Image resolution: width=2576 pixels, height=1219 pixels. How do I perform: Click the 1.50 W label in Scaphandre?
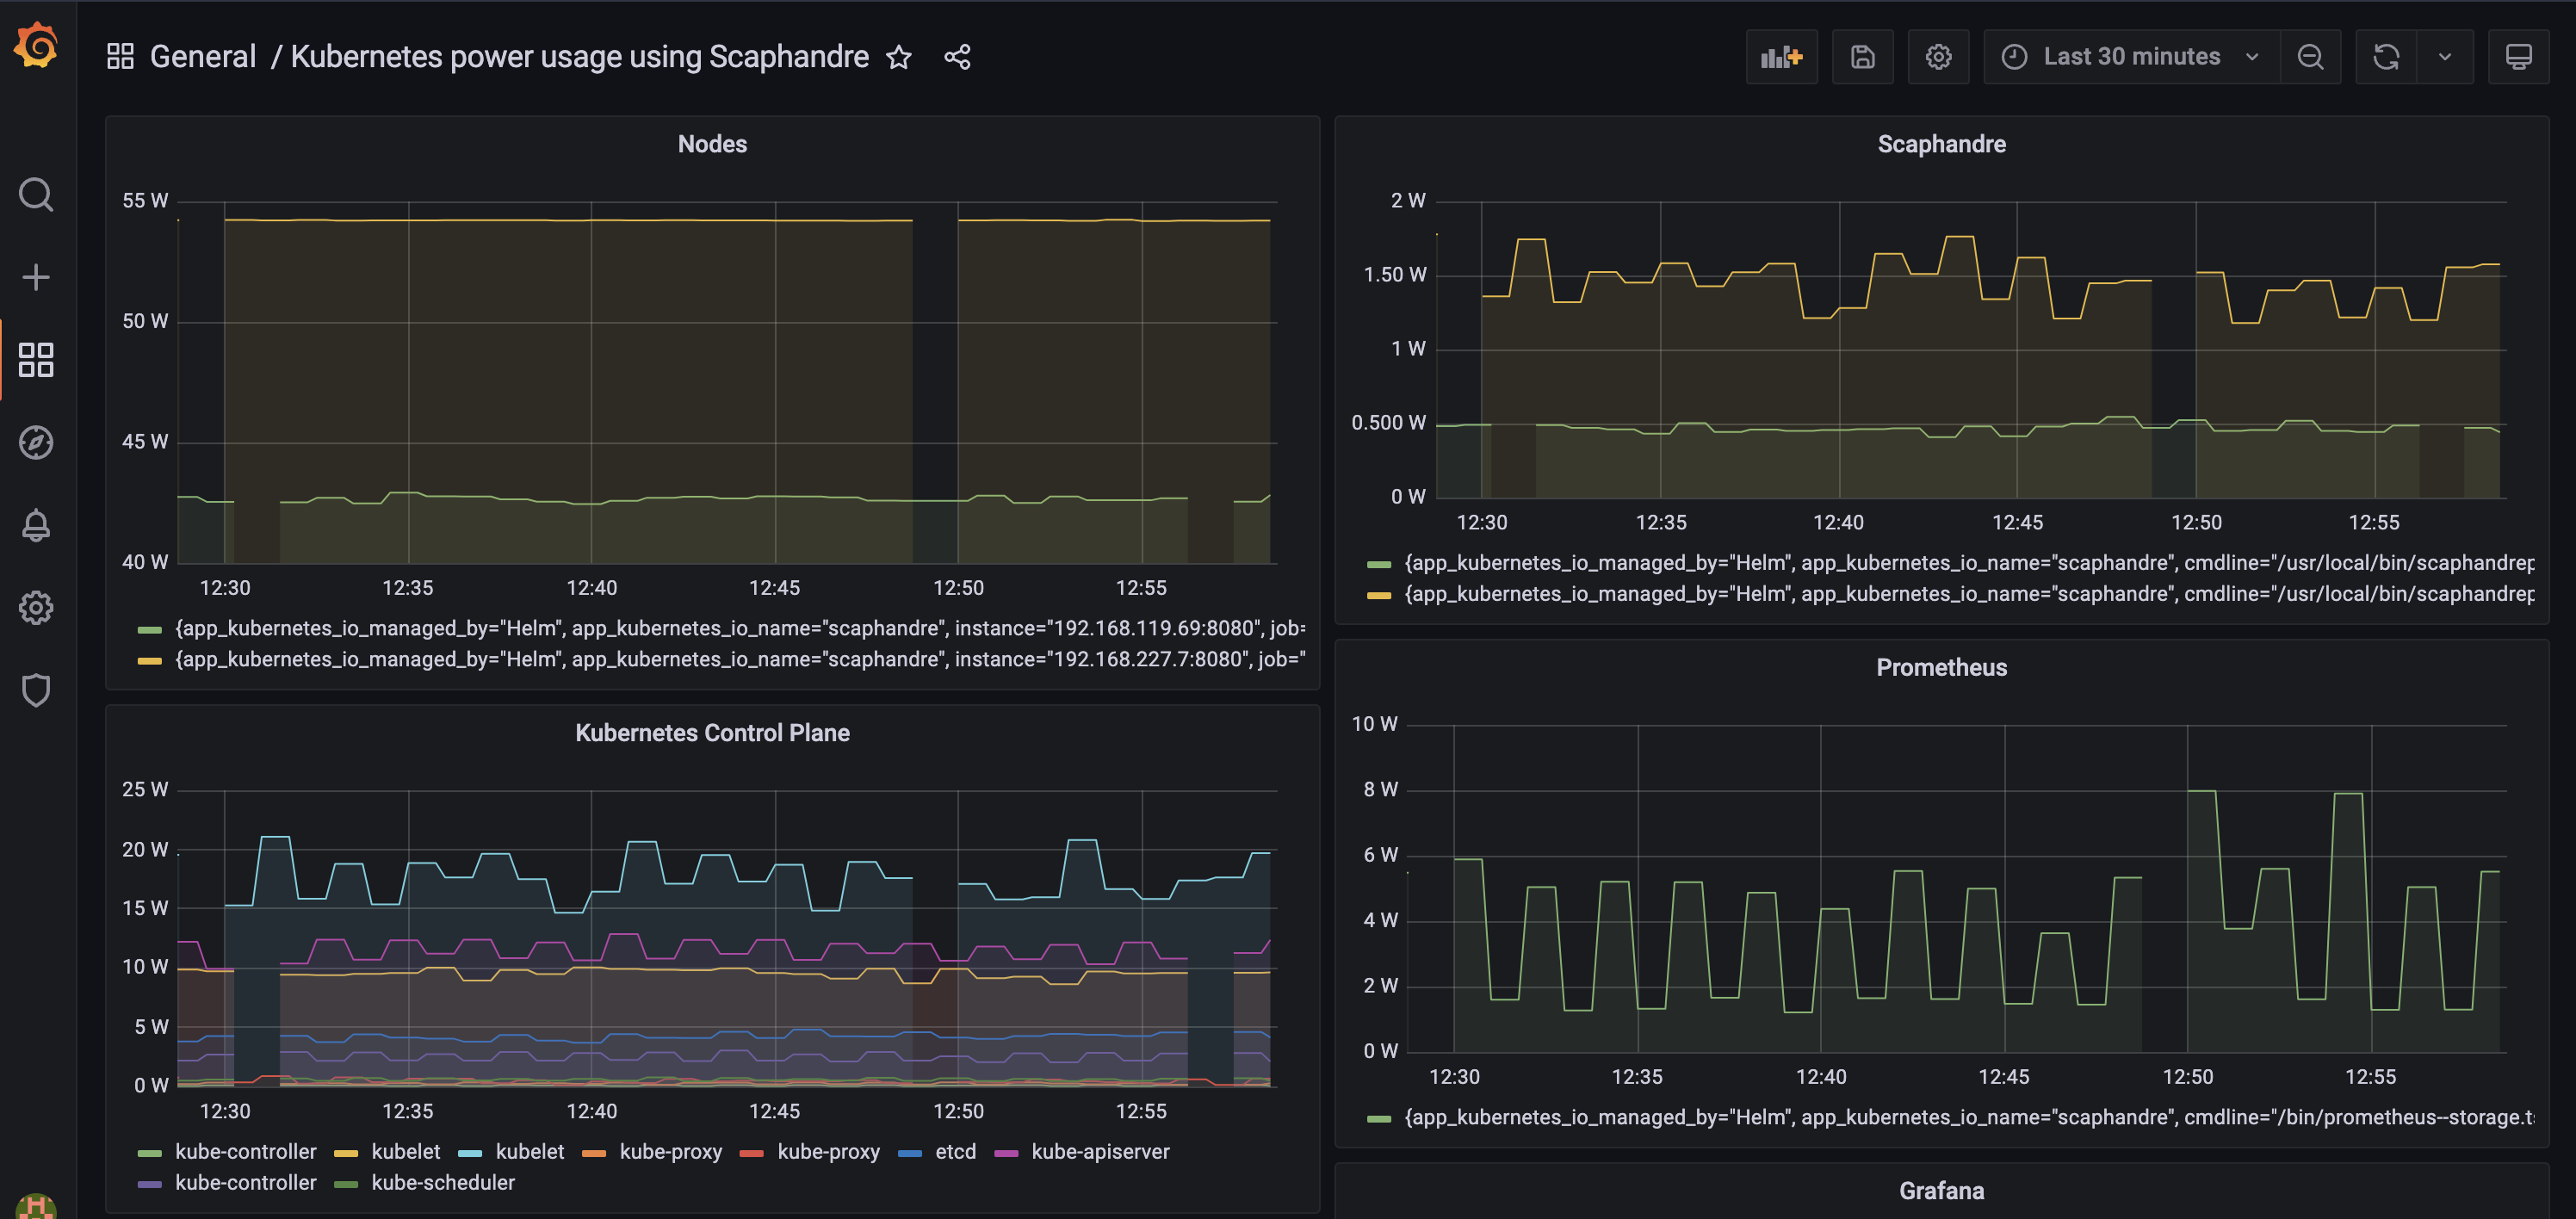pos(1394,275)
